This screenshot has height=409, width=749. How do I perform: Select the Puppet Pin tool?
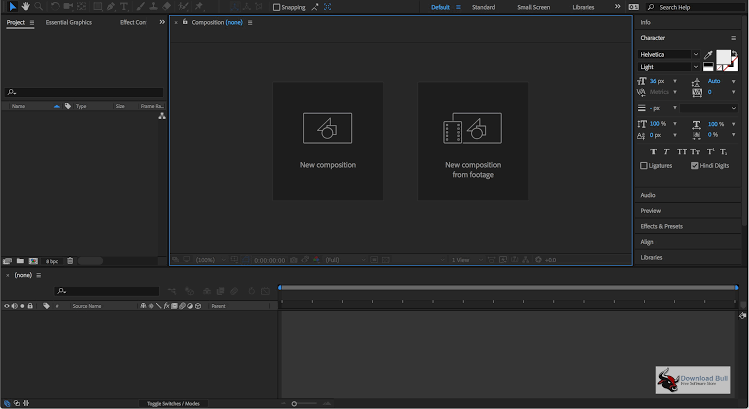199,7
